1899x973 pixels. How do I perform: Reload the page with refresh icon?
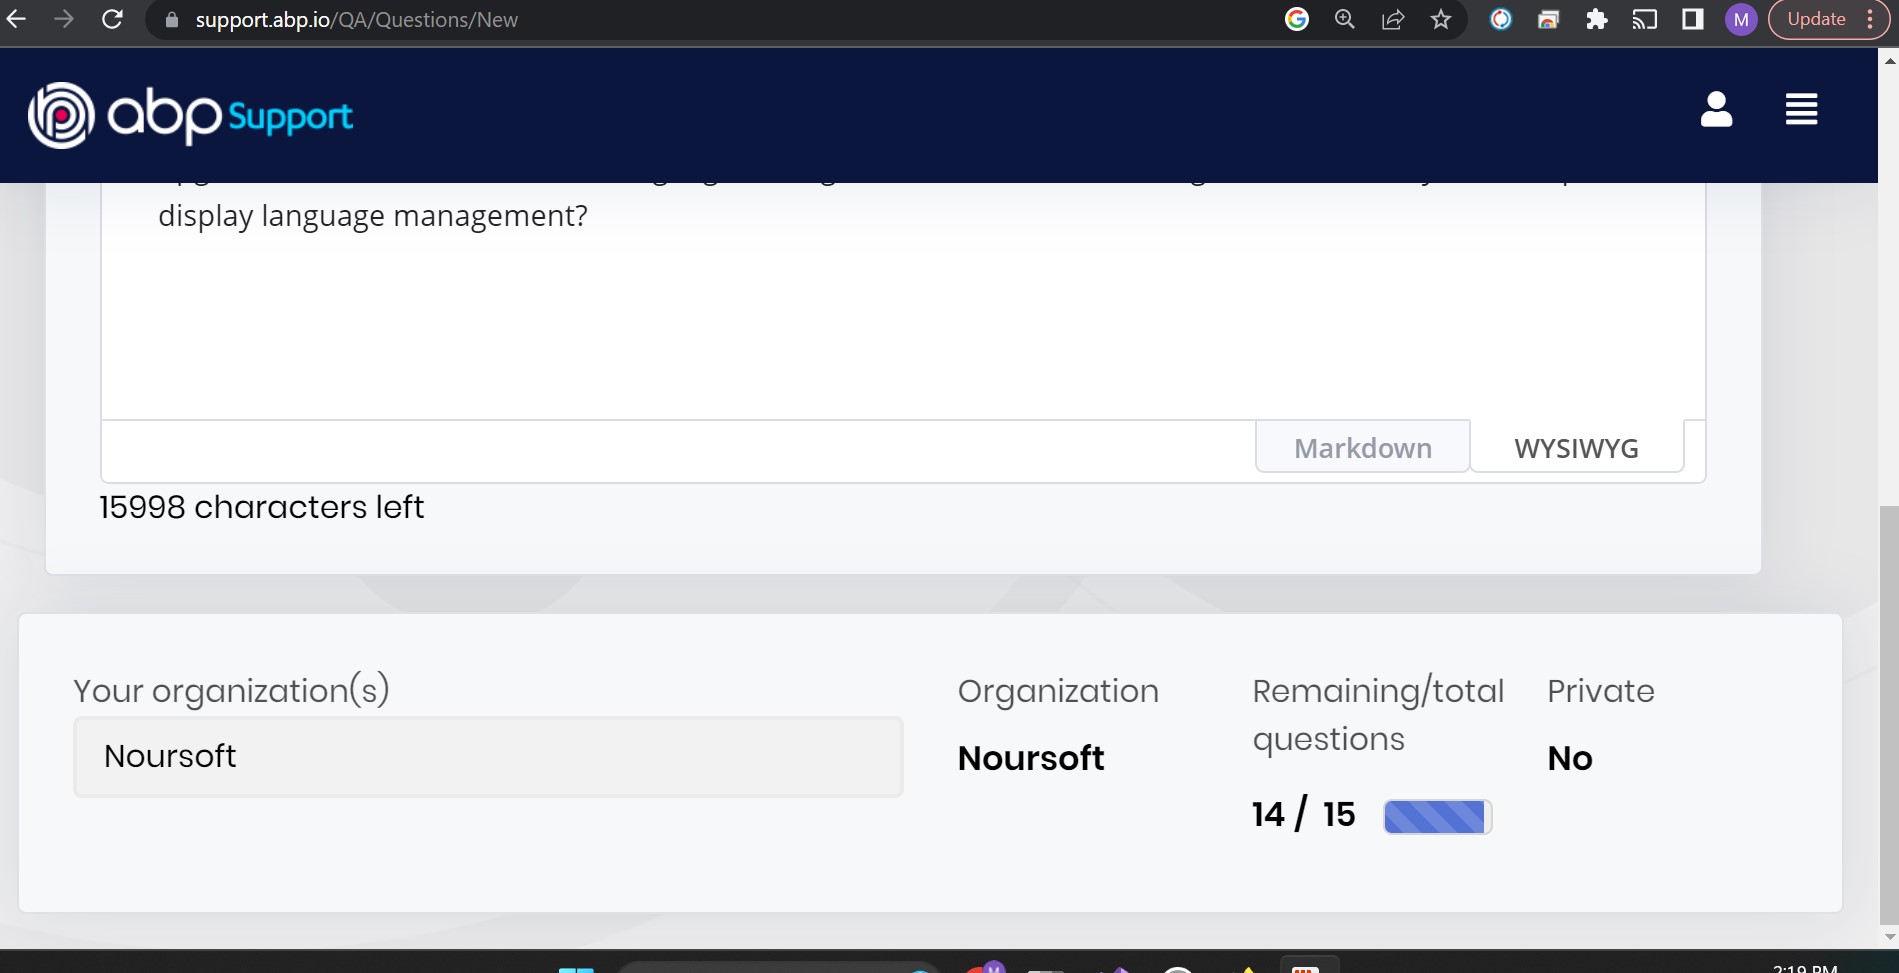[x=113, y=19]
